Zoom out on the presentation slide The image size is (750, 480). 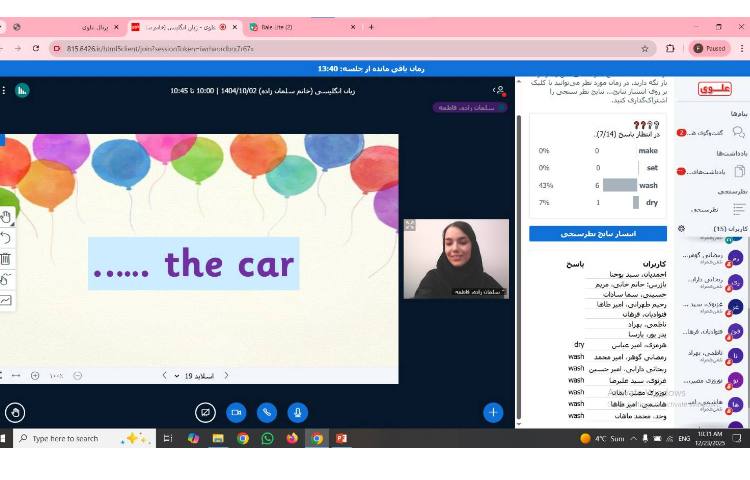(77, 376)
